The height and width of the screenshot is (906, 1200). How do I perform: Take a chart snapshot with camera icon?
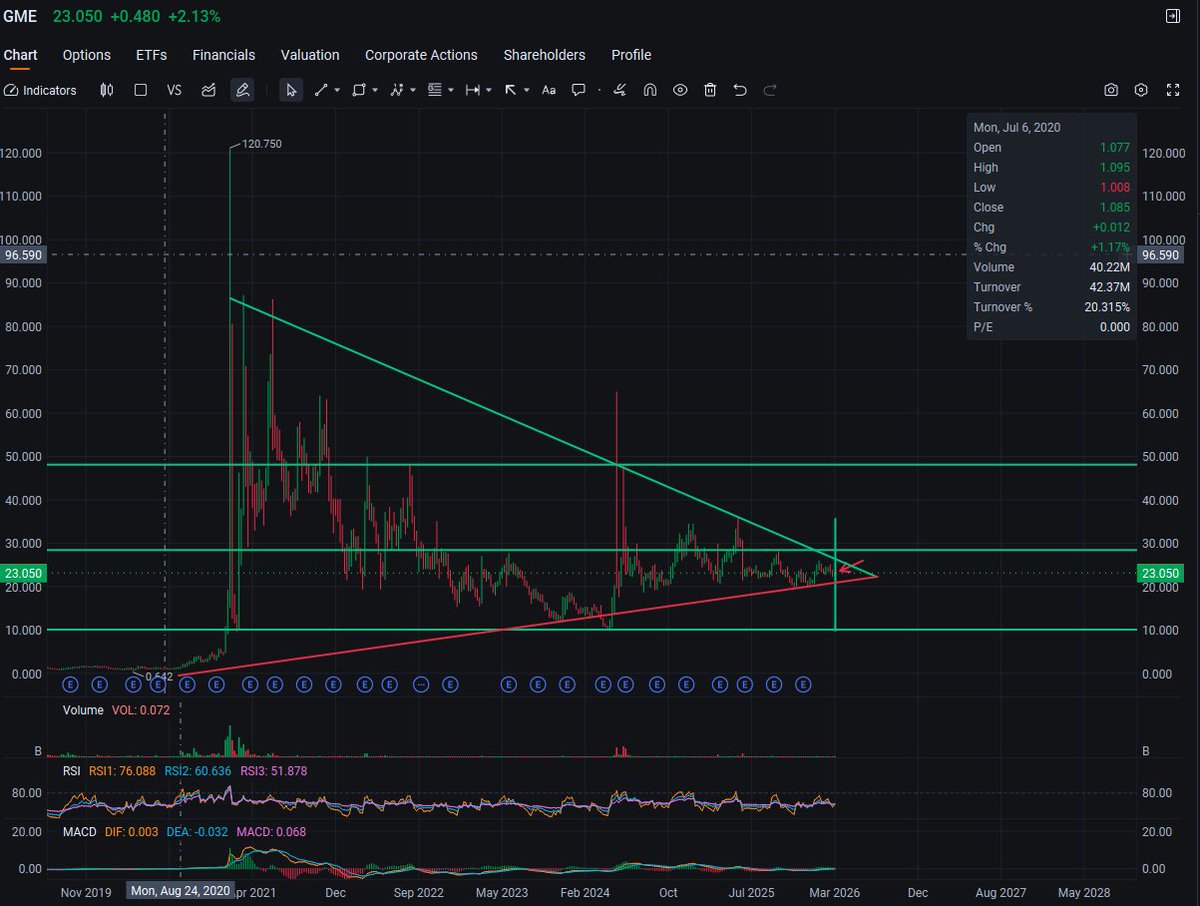(1111, 90)
